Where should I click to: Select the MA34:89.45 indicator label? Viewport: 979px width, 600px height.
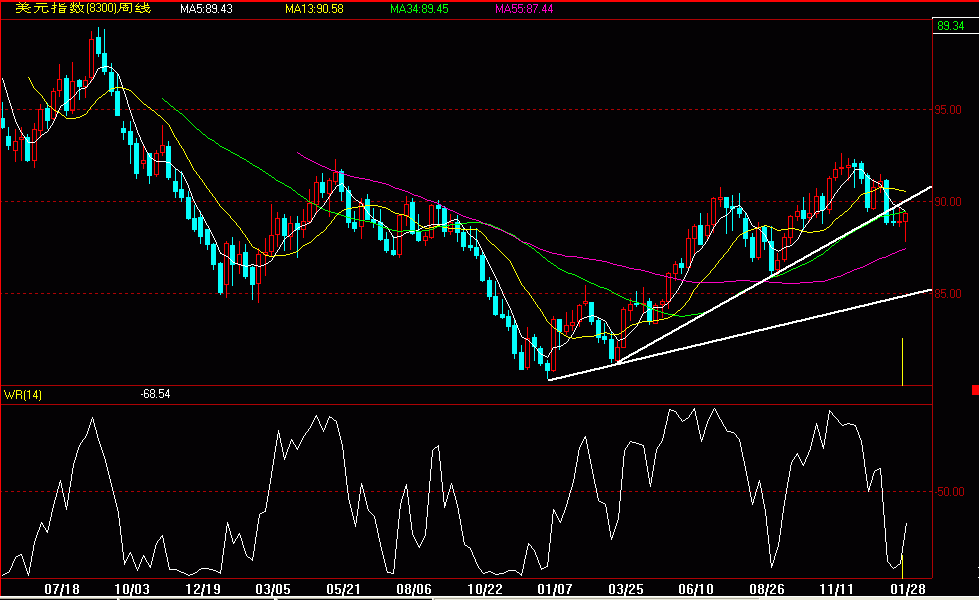[419, 9]
